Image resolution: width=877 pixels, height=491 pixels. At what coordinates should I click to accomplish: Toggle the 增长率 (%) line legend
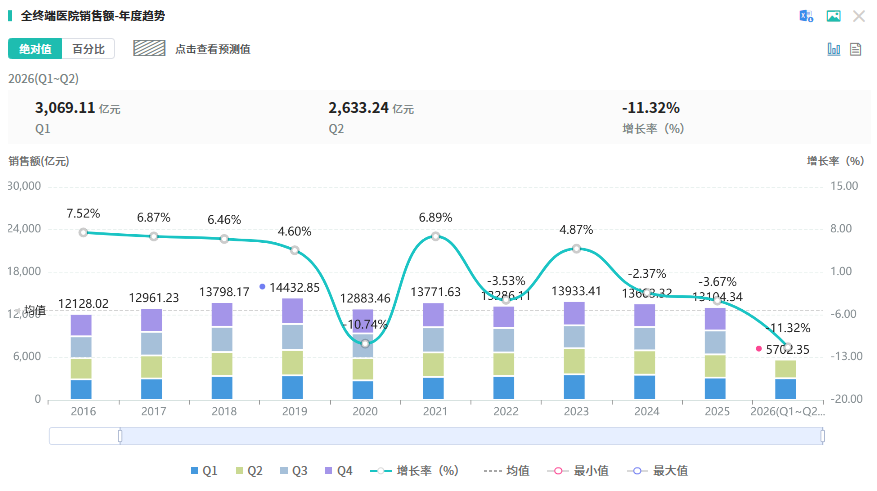click(x=414, y=471)
